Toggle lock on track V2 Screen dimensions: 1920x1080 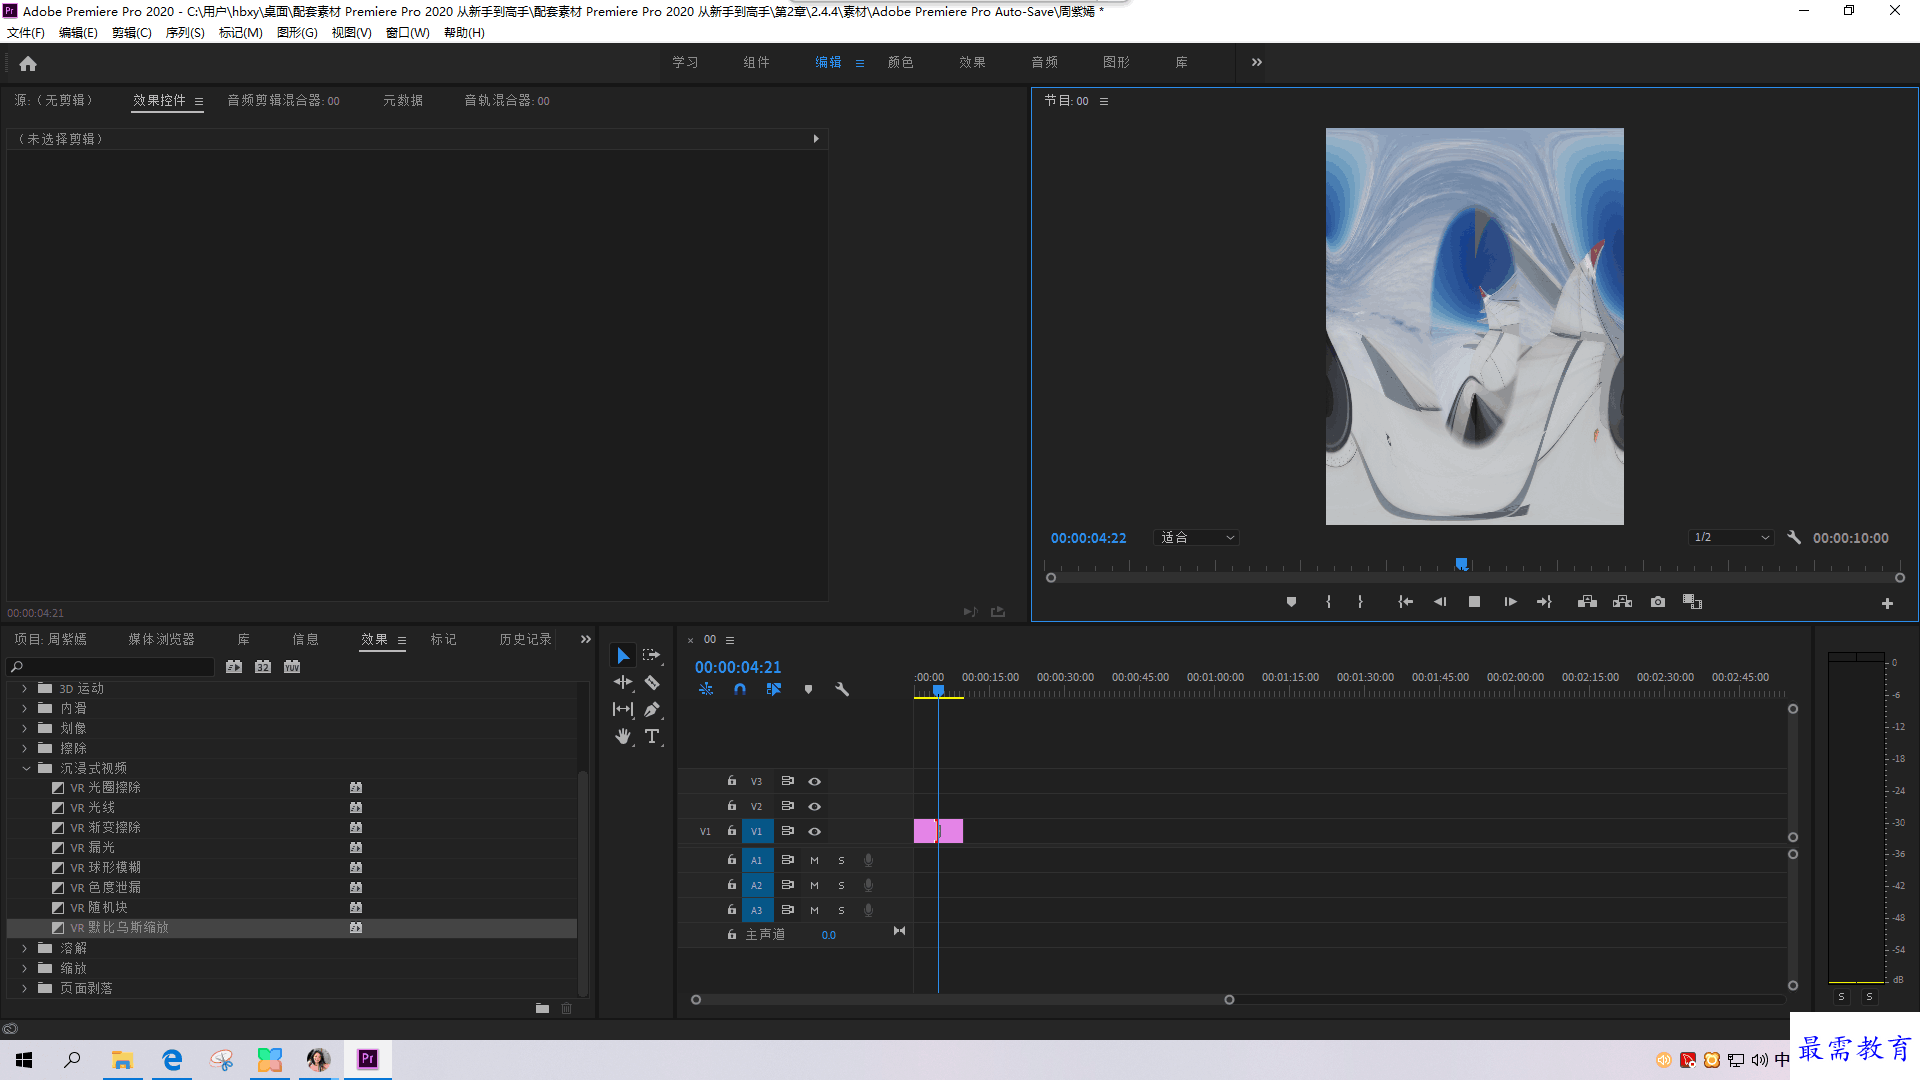point(732,805)
